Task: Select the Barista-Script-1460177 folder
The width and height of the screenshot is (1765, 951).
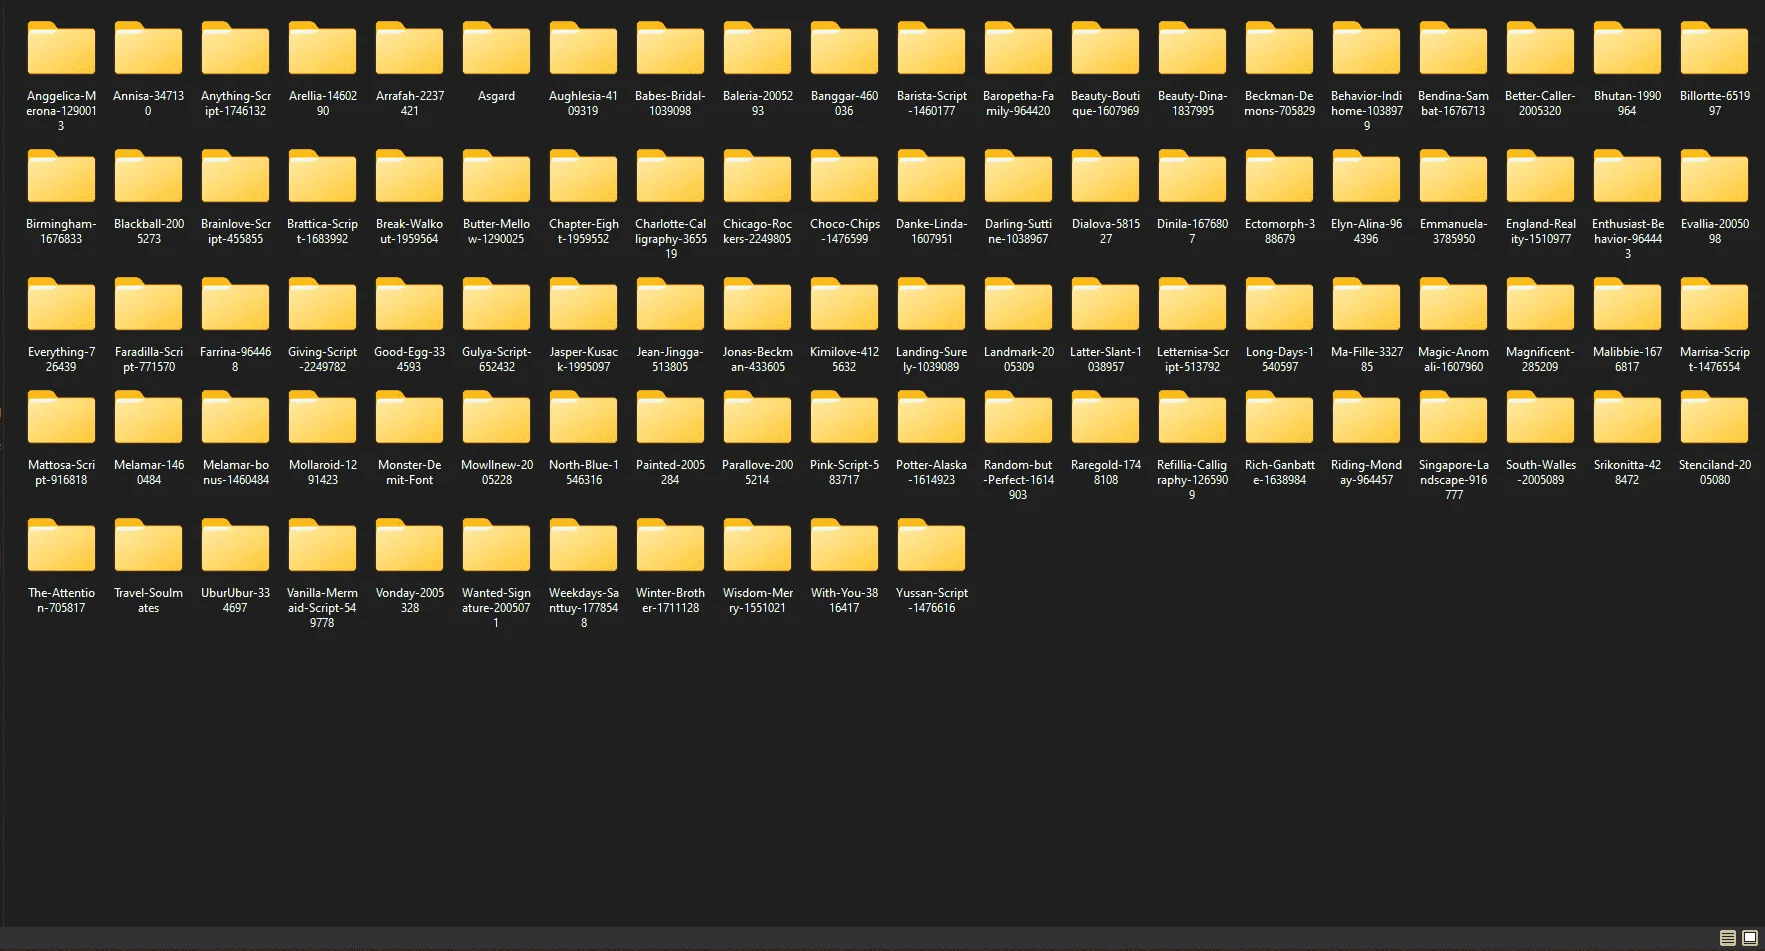Action: click(x=931, y=69)
